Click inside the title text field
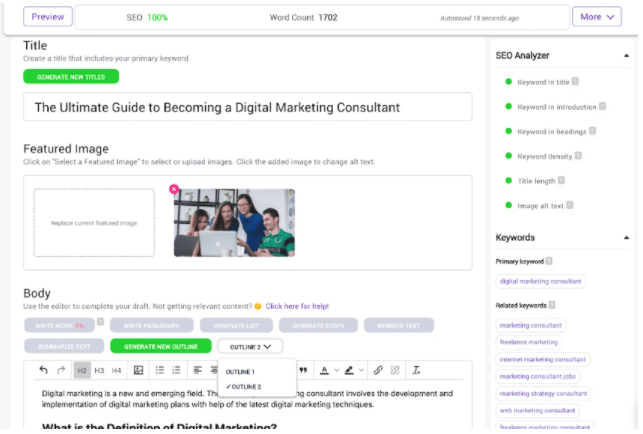The width and height of the screenshot is (643, 434). point(247,107)
